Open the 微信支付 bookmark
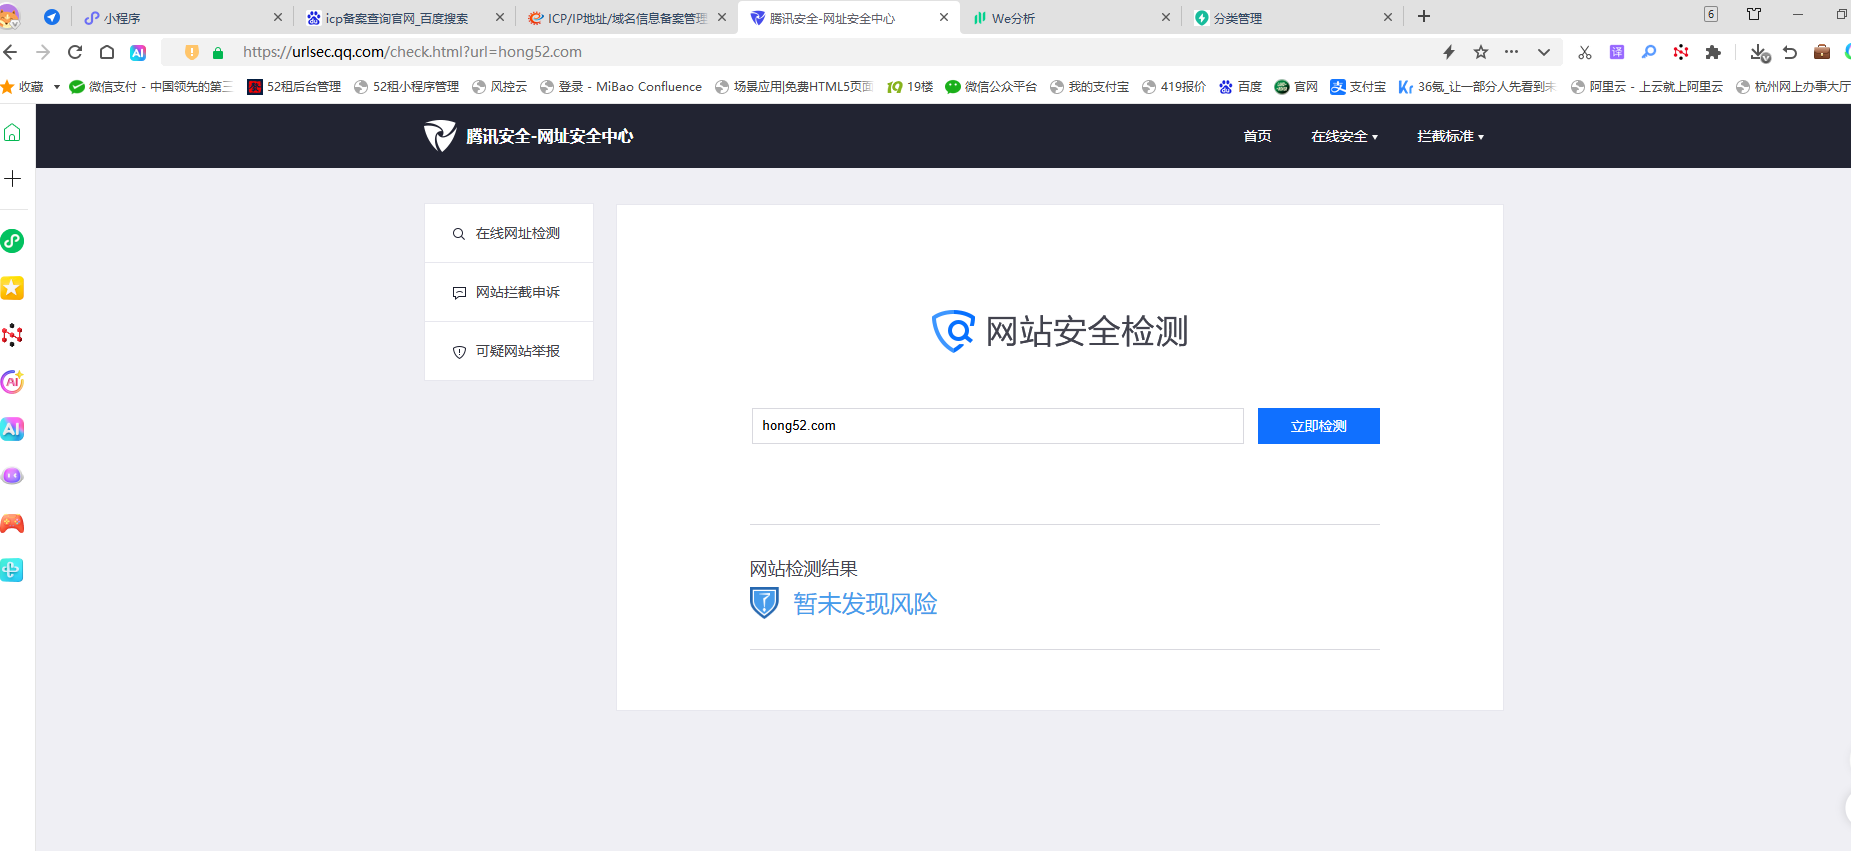 pyautogui.click(x=150, y=87)
